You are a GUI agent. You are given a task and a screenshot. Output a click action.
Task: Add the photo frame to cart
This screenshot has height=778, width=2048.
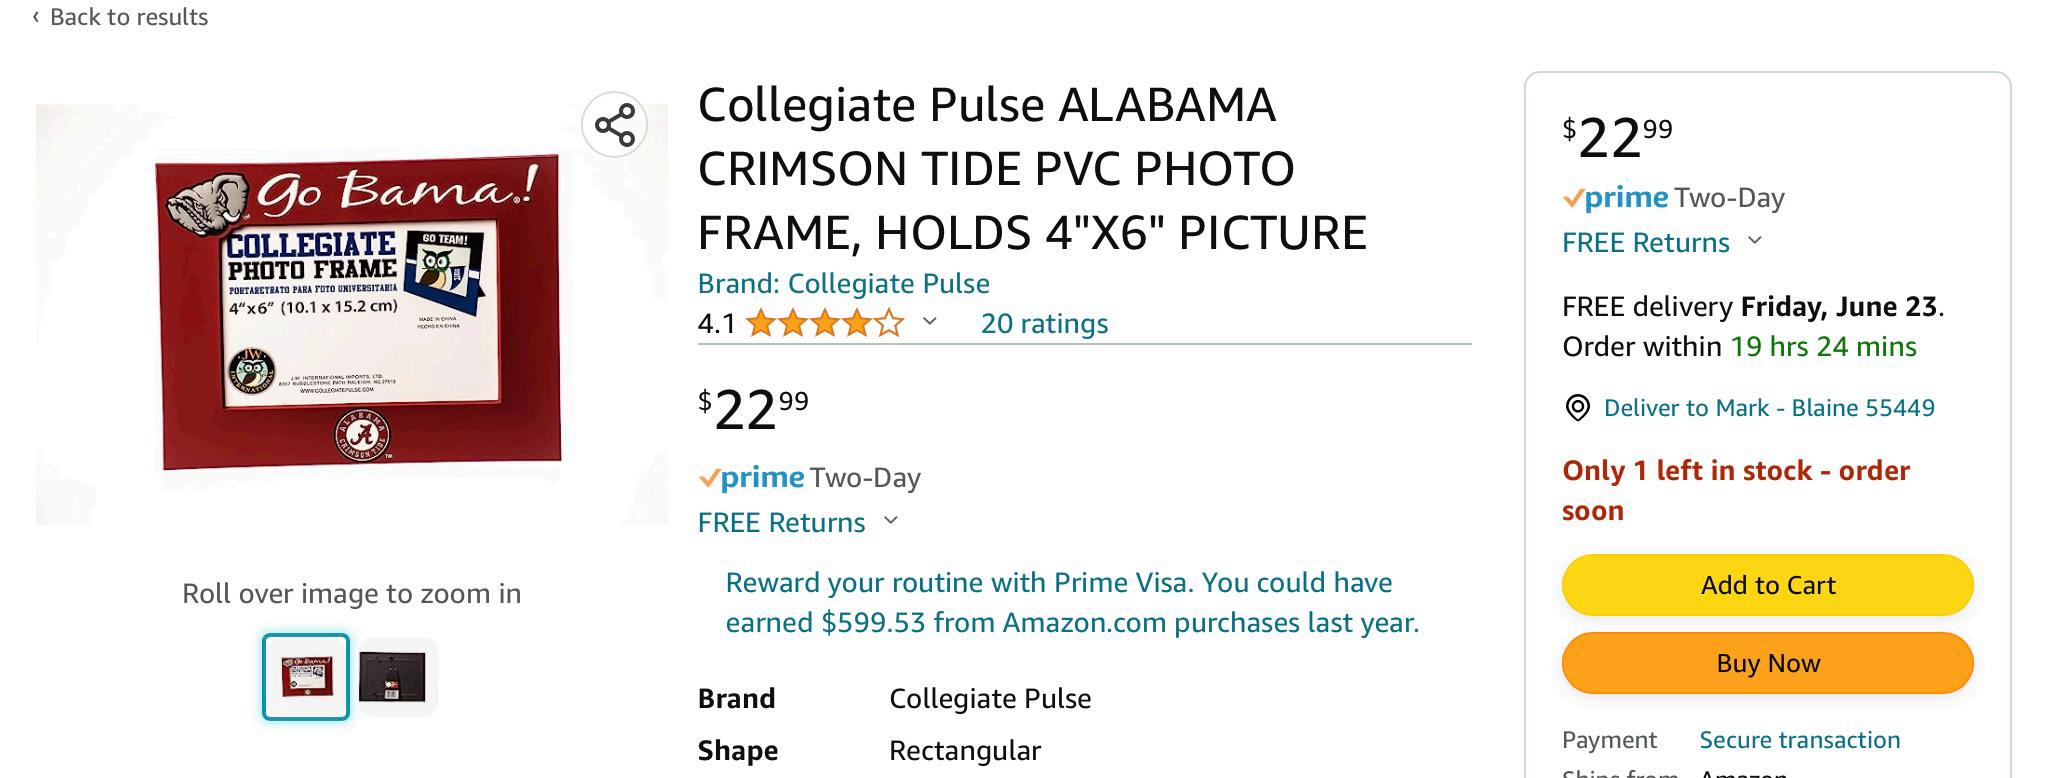1767,585
